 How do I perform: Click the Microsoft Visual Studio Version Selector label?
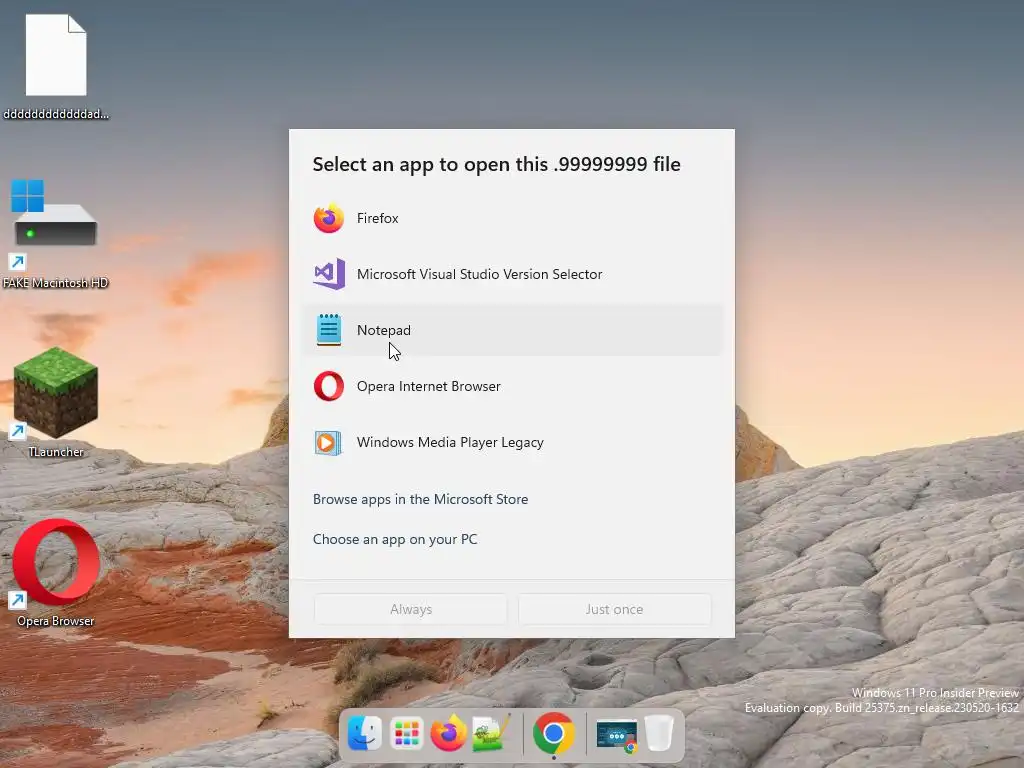(x=479, y=274)
